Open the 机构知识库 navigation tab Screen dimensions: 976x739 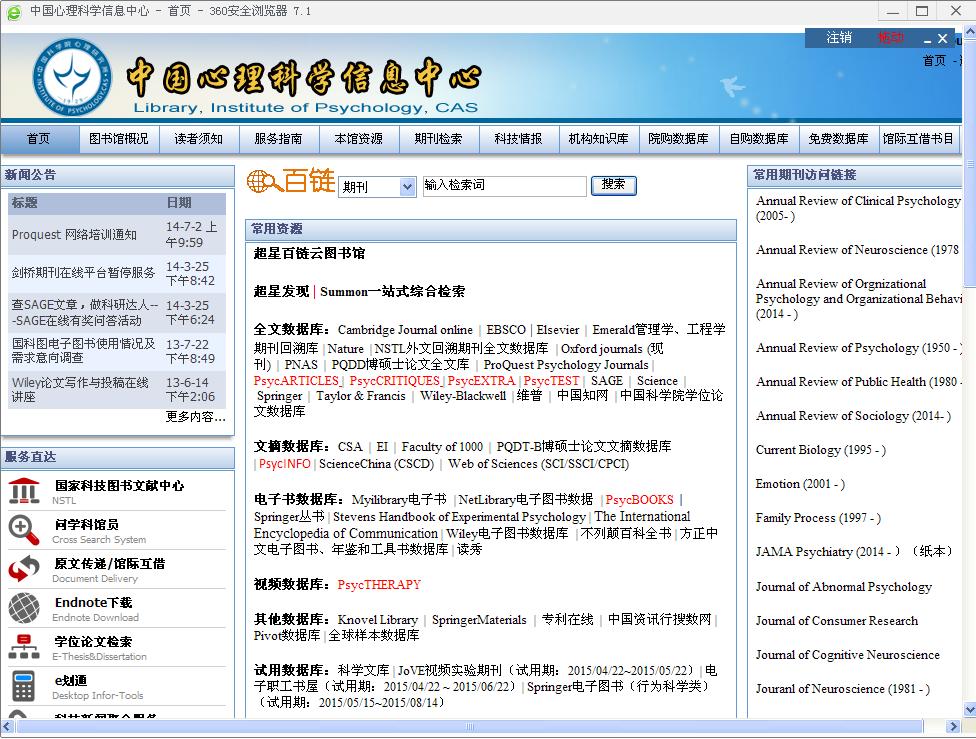(x=599, y=139)
